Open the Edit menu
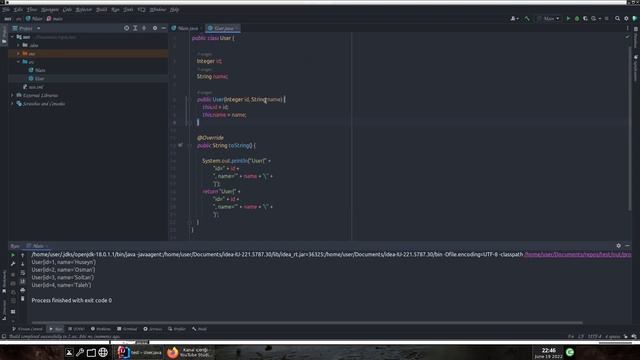 18,9
